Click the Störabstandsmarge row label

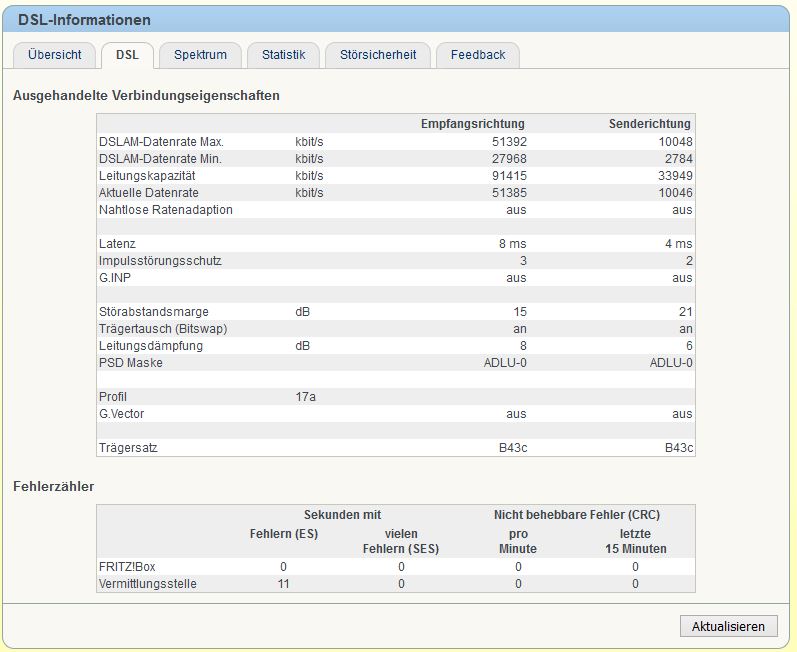[154, 312]
